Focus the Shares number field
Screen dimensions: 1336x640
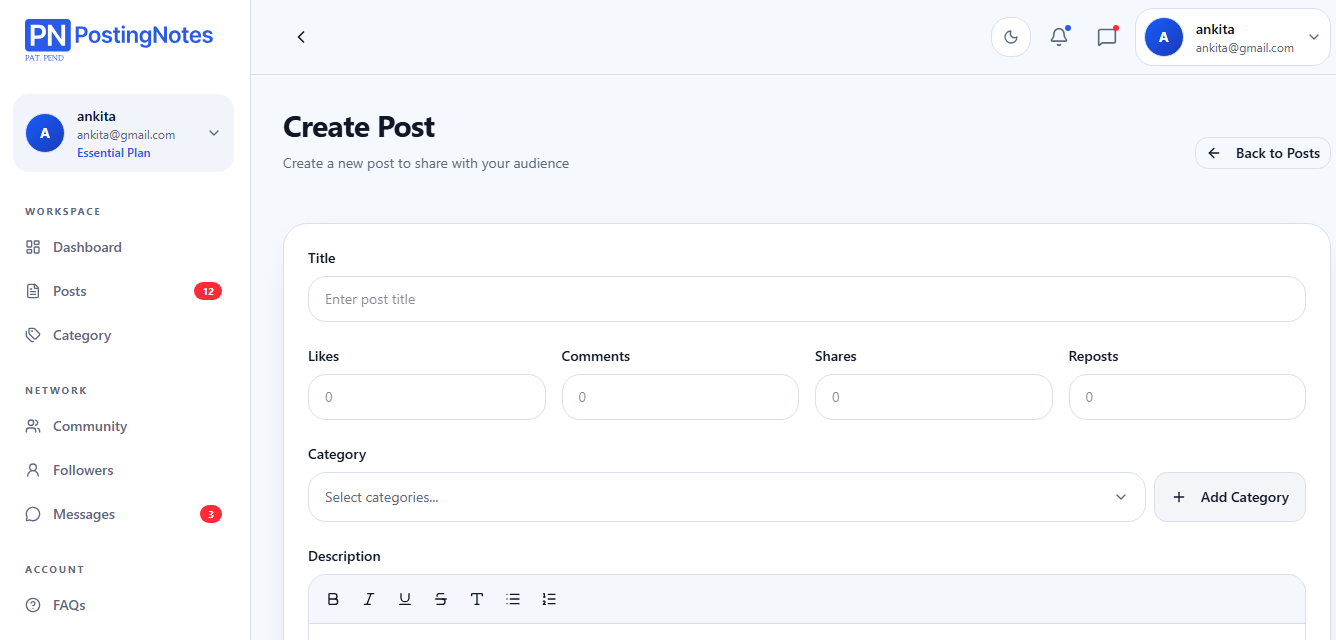pos(934,397)
